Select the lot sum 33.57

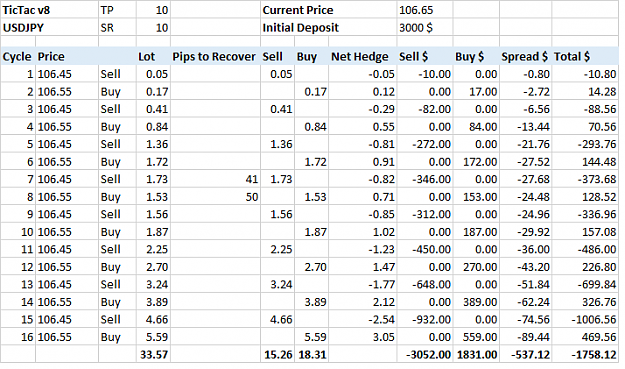click(x=153, y=354)
